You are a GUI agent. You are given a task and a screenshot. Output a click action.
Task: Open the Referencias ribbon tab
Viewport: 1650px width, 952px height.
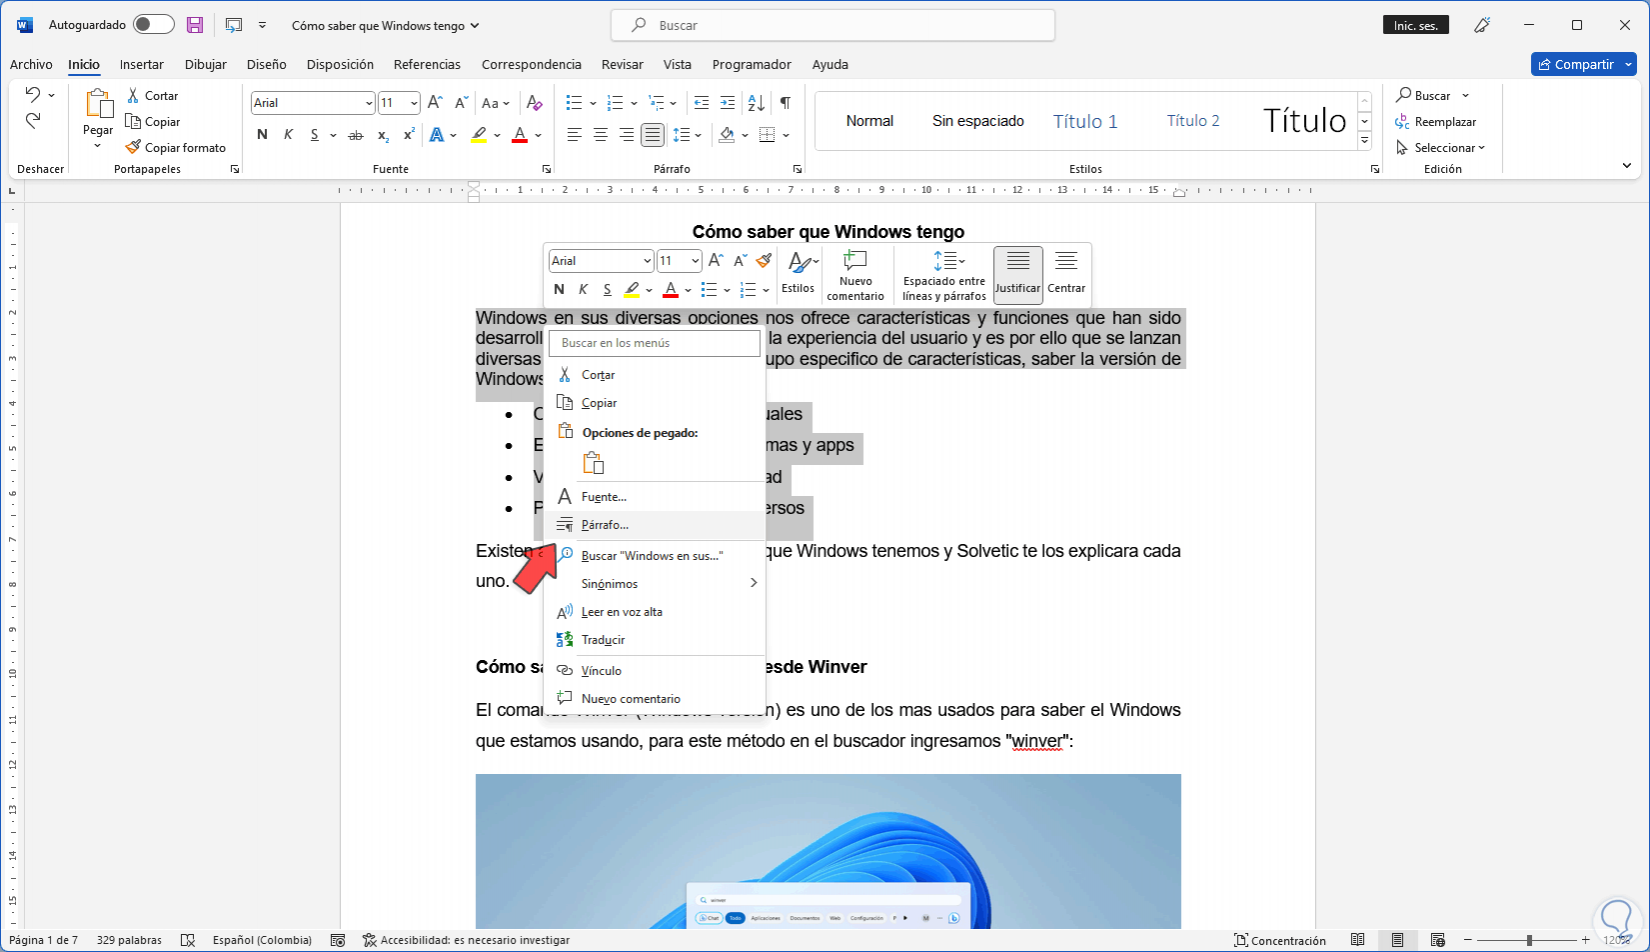point(427,64)
